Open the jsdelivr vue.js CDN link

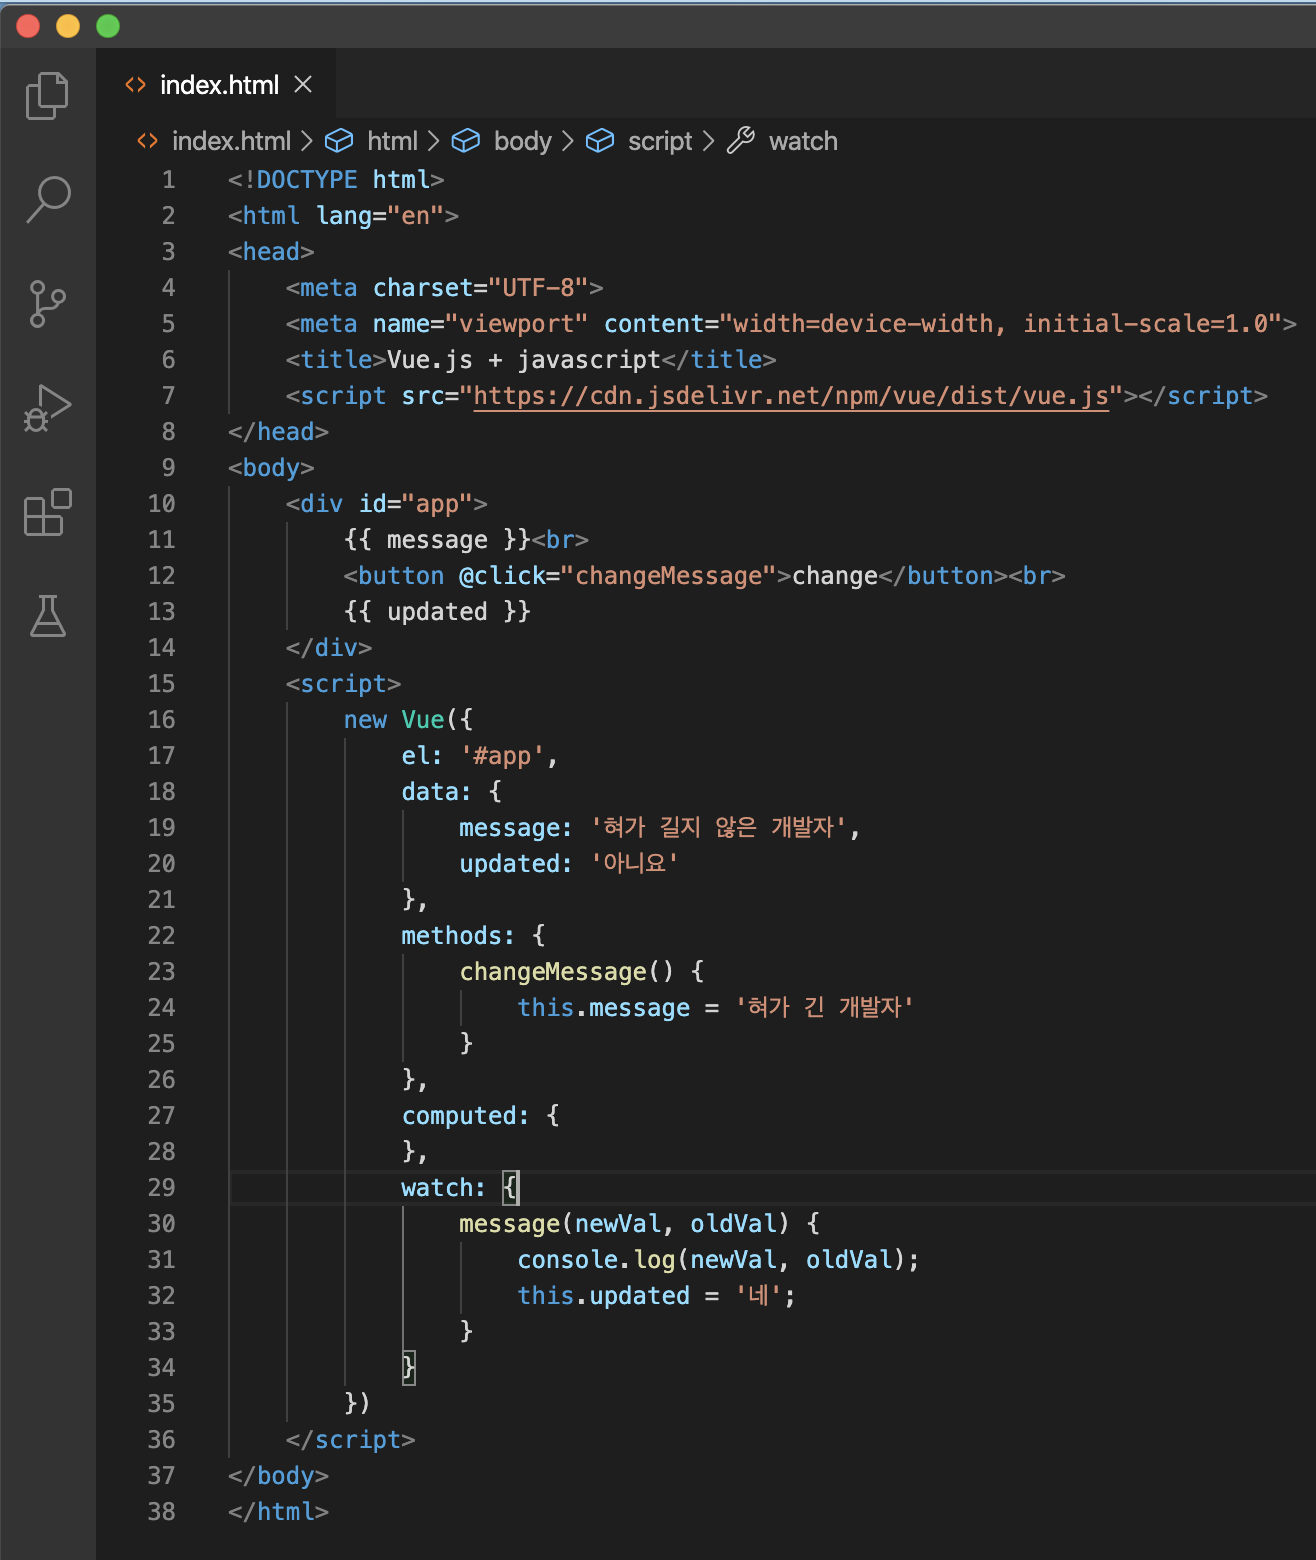(791, 396)
